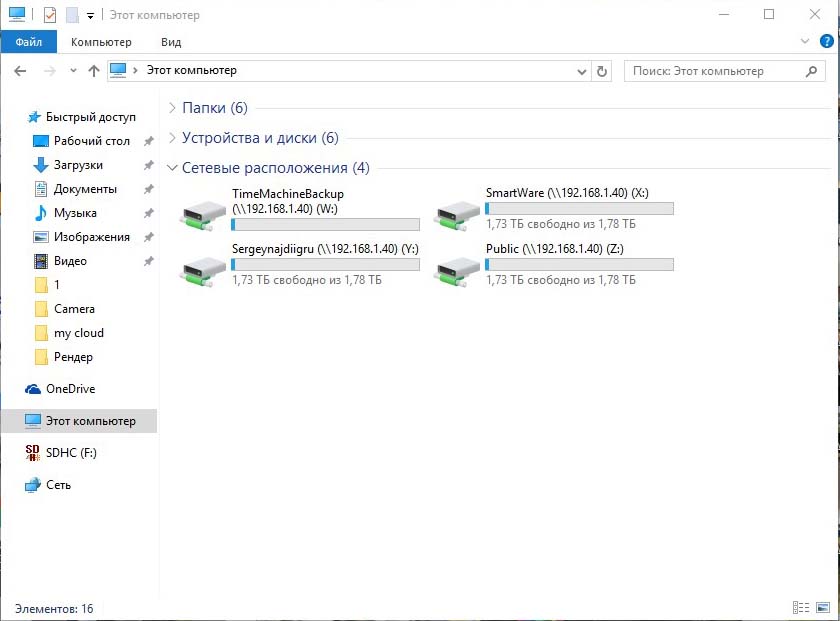The width and height of the screenshot is (840, 621).
Task: Open address bar history dropdown
Action: (x=583, y=72)
